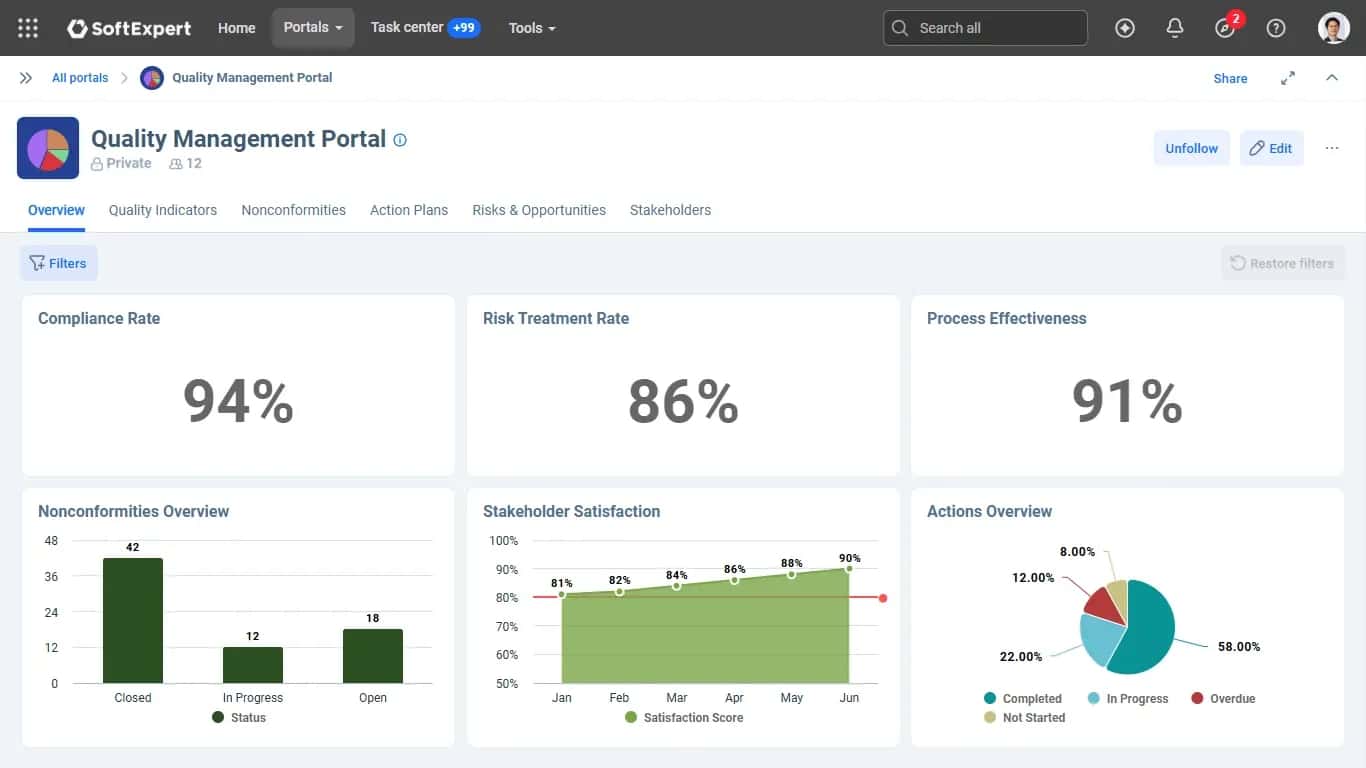Screen dimensions: 1366x768
Task: Open the apps grid launcher icon
Action: 28,28
